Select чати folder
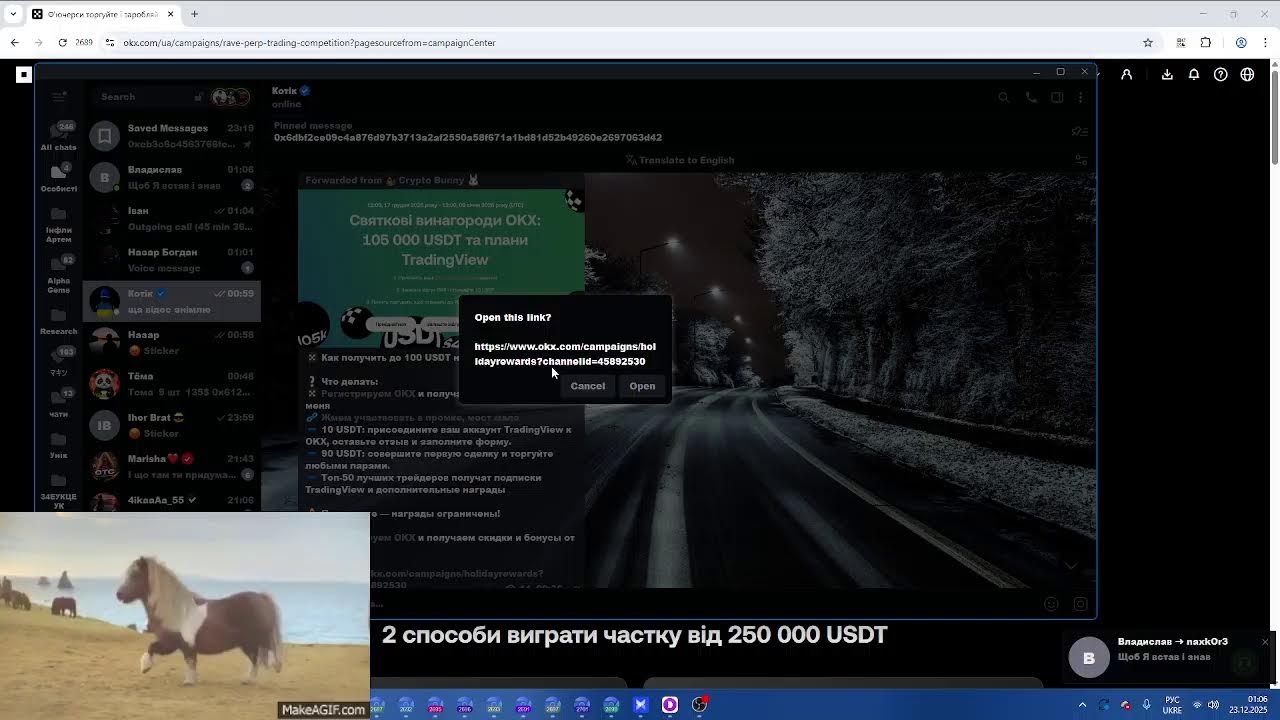1280x720 pixels. point(59,403)
